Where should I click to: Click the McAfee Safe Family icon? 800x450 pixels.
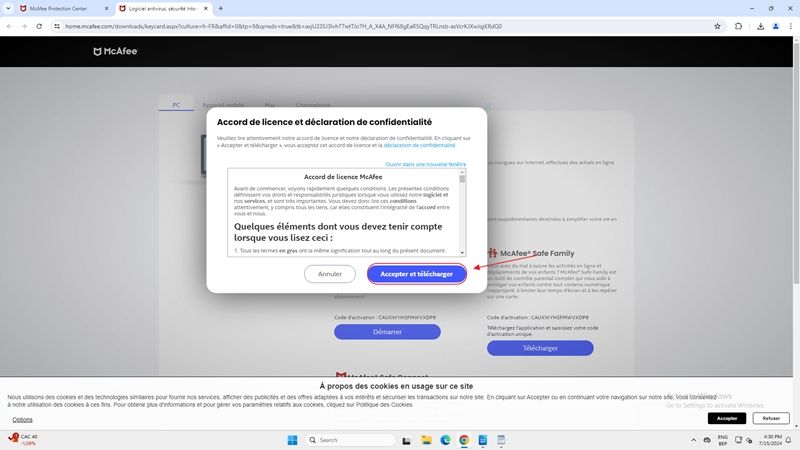(x=492, y=253)
